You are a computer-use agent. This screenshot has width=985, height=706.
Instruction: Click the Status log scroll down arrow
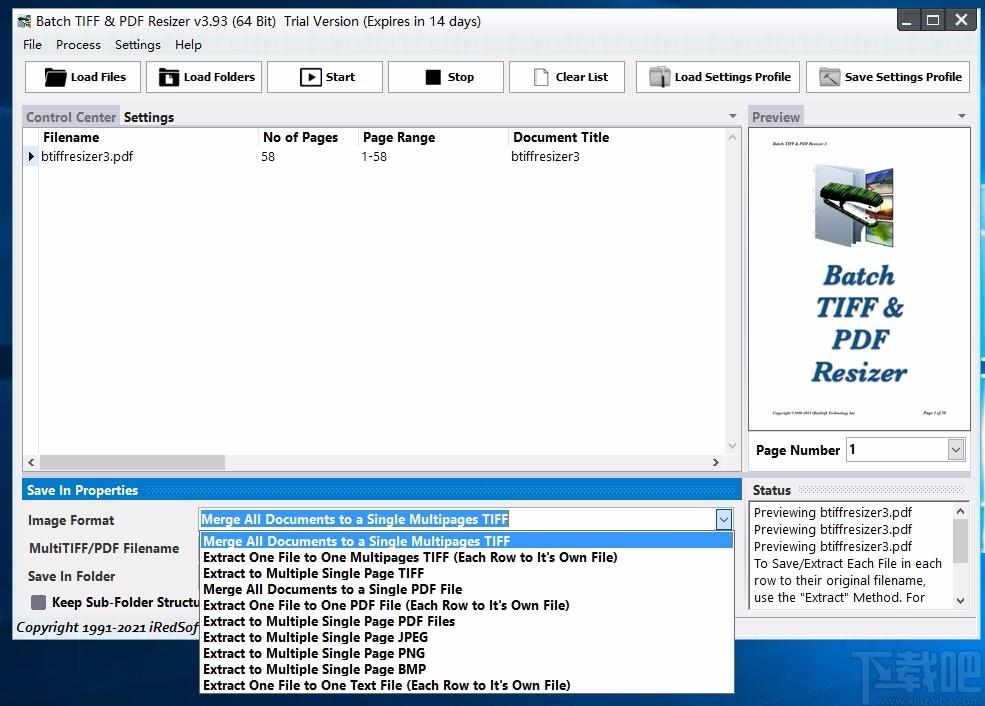tap(960, 600)
